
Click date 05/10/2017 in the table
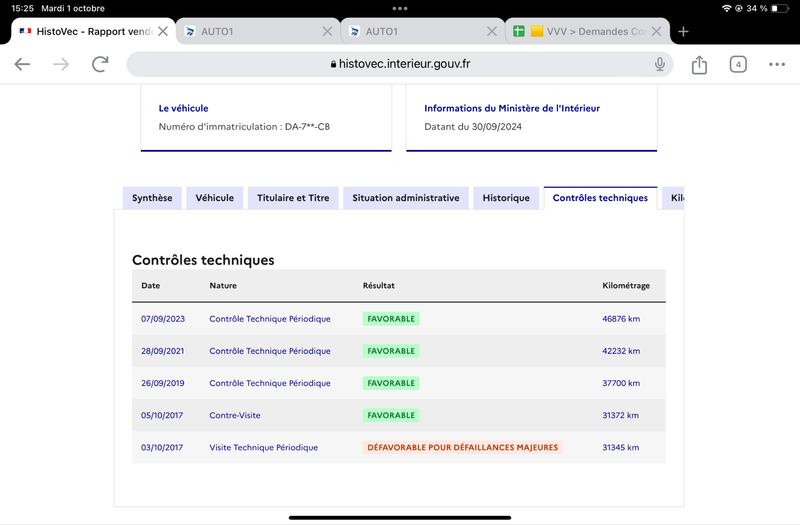(x=162, y=415)
